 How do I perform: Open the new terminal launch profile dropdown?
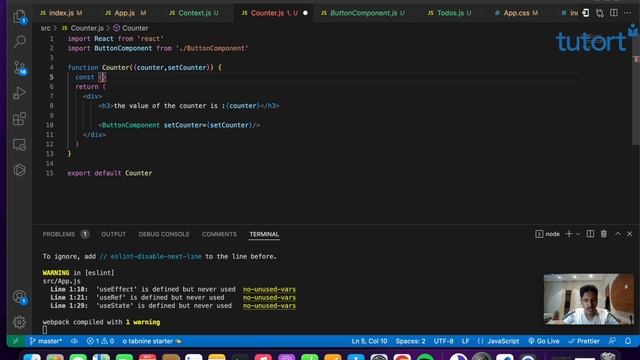click(x=578, y=234)
